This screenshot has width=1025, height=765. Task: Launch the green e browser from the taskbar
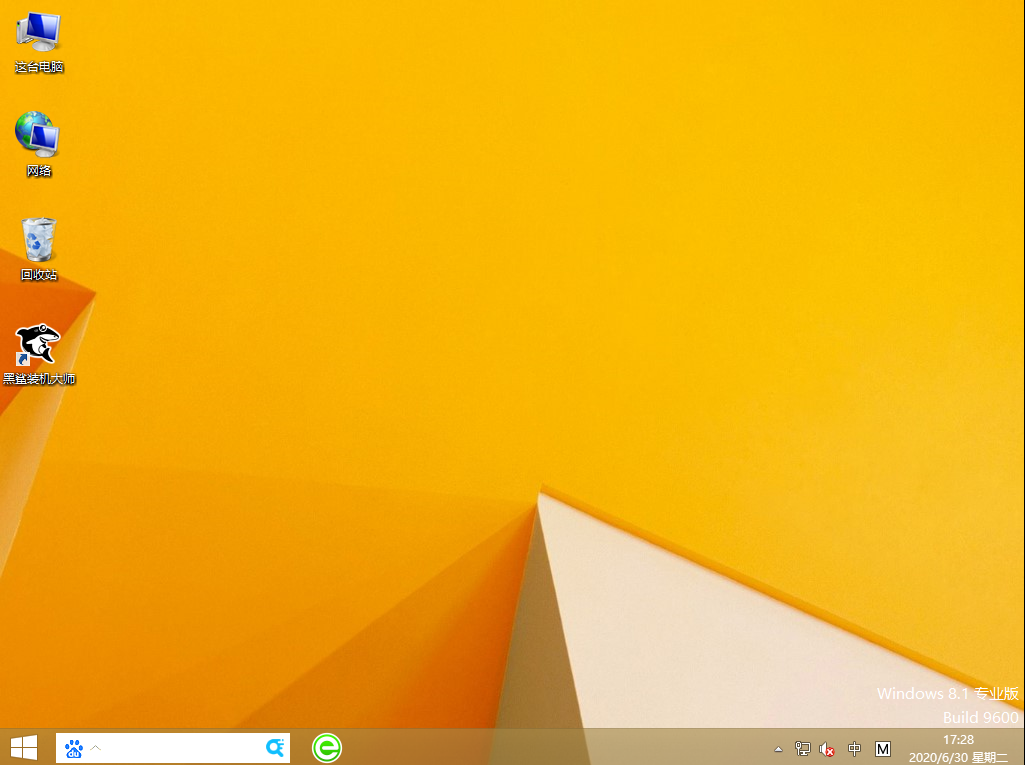tap(326, 747)
